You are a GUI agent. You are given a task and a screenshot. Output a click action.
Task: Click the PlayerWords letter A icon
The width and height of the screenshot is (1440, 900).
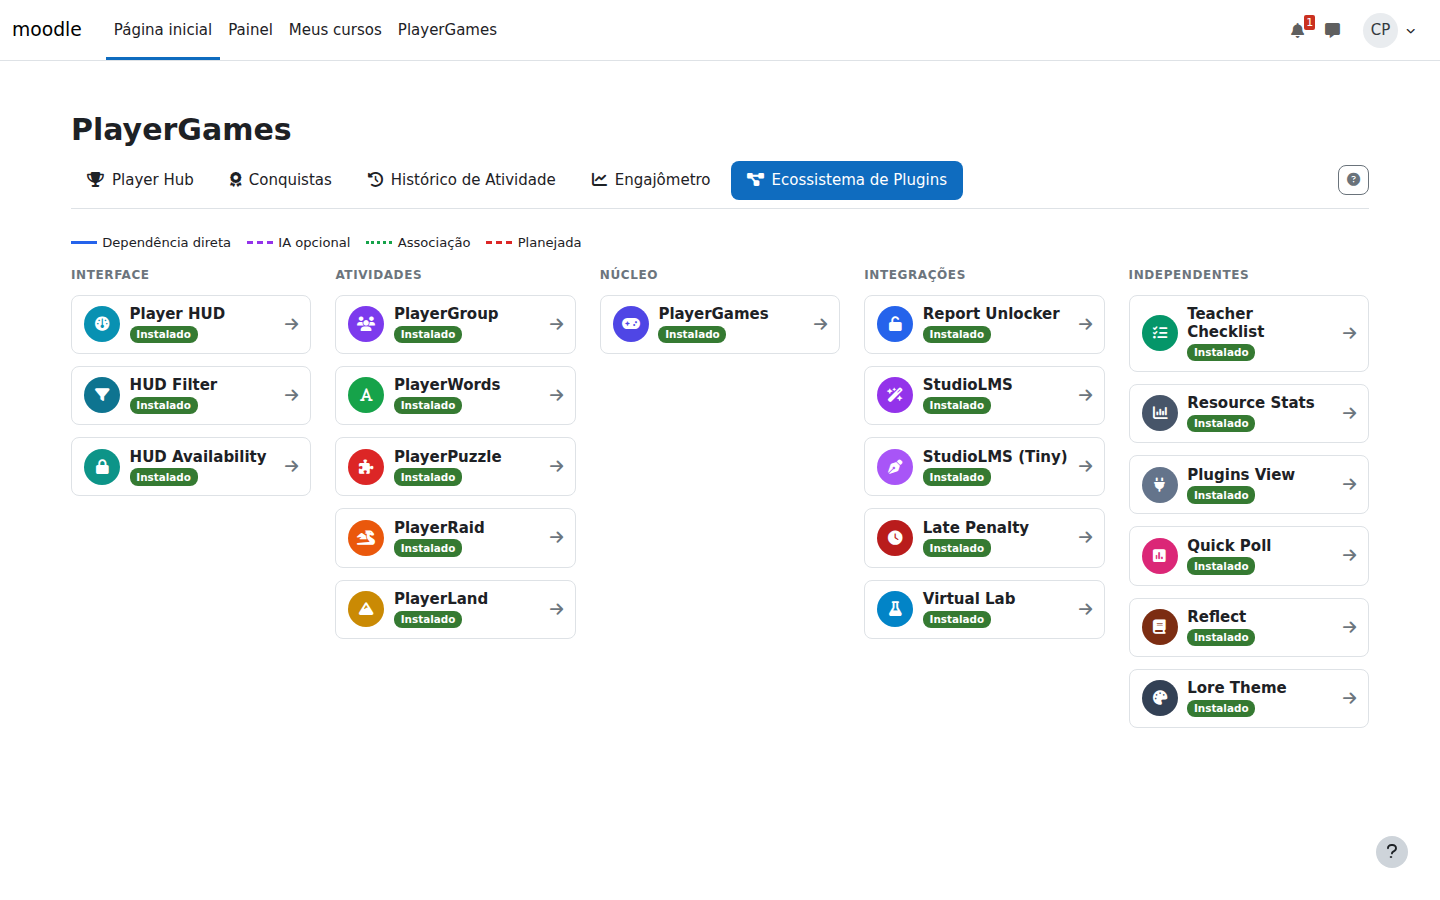[366, 395]
